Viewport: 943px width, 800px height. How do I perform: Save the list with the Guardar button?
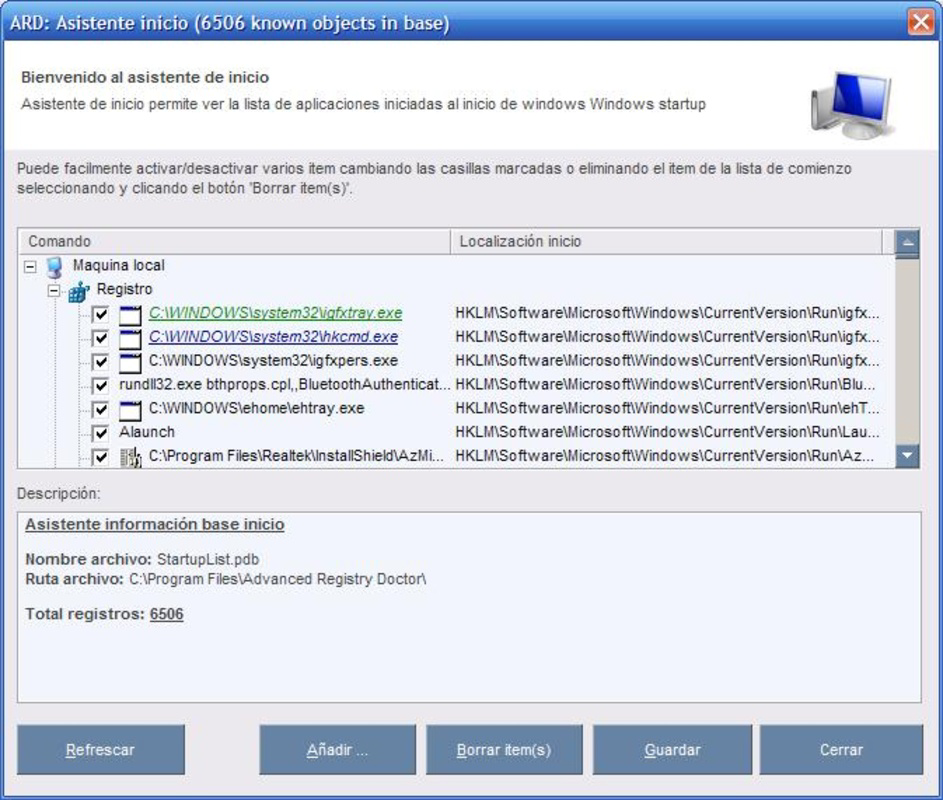[672, 749]
